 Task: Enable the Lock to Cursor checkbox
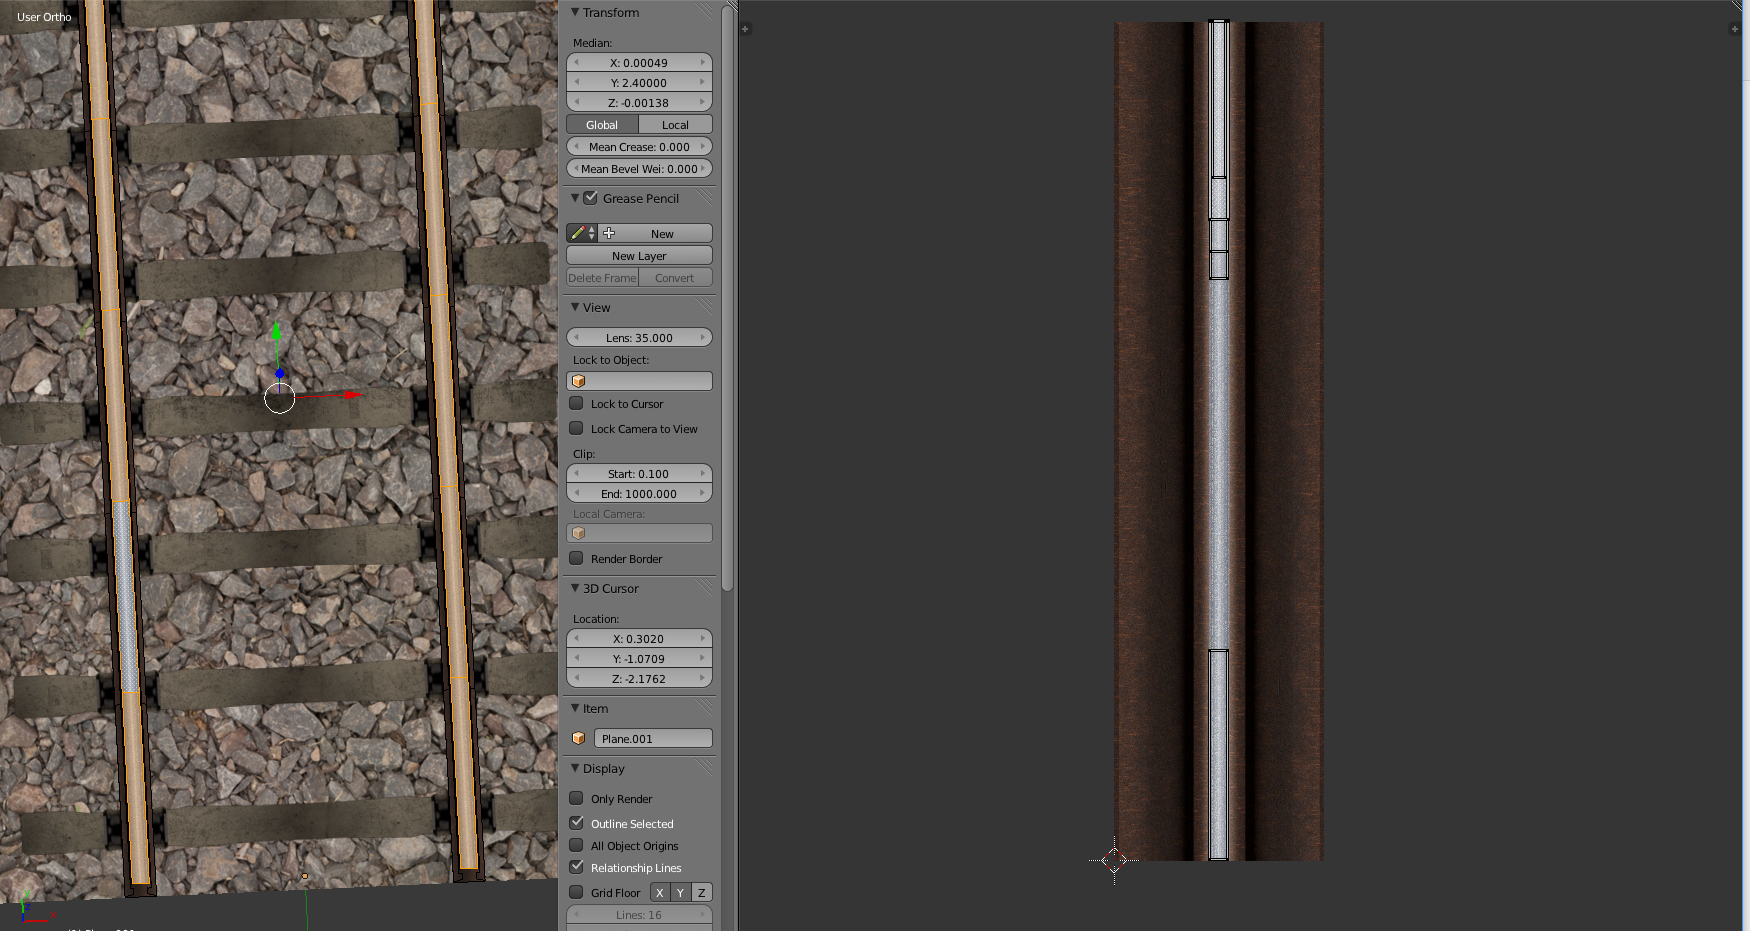click(577, 404)
